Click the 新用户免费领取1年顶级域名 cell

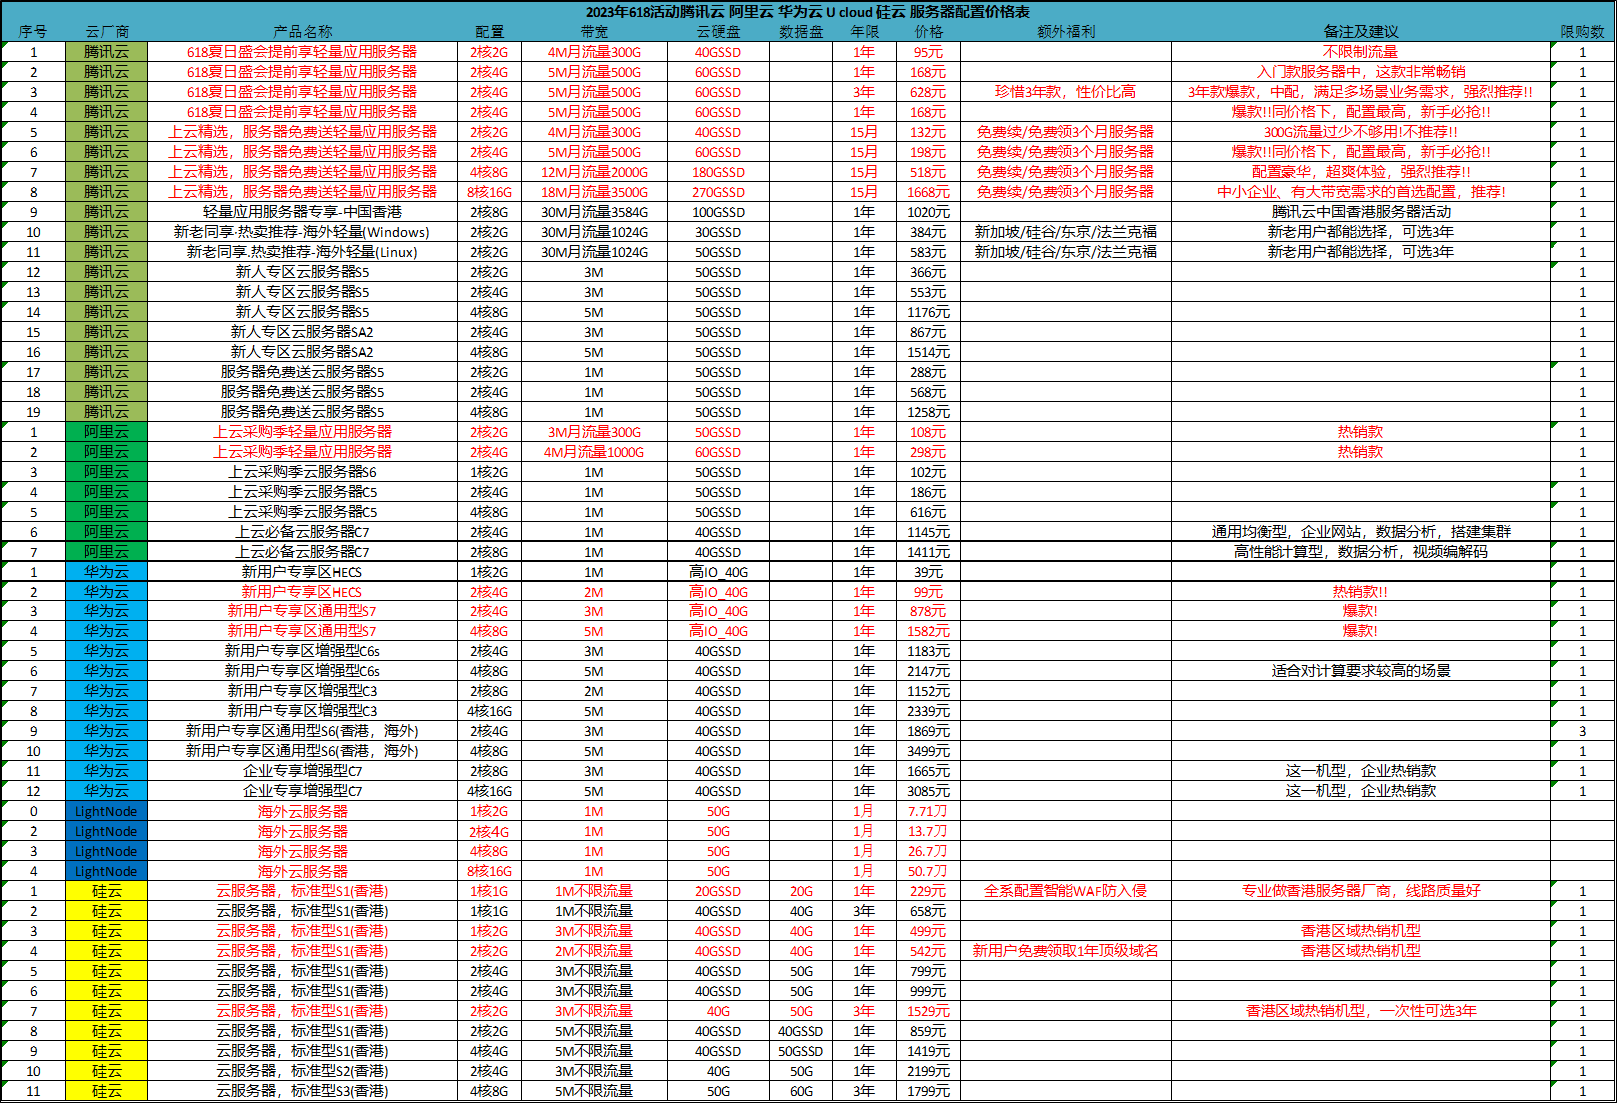point(1065,951)
